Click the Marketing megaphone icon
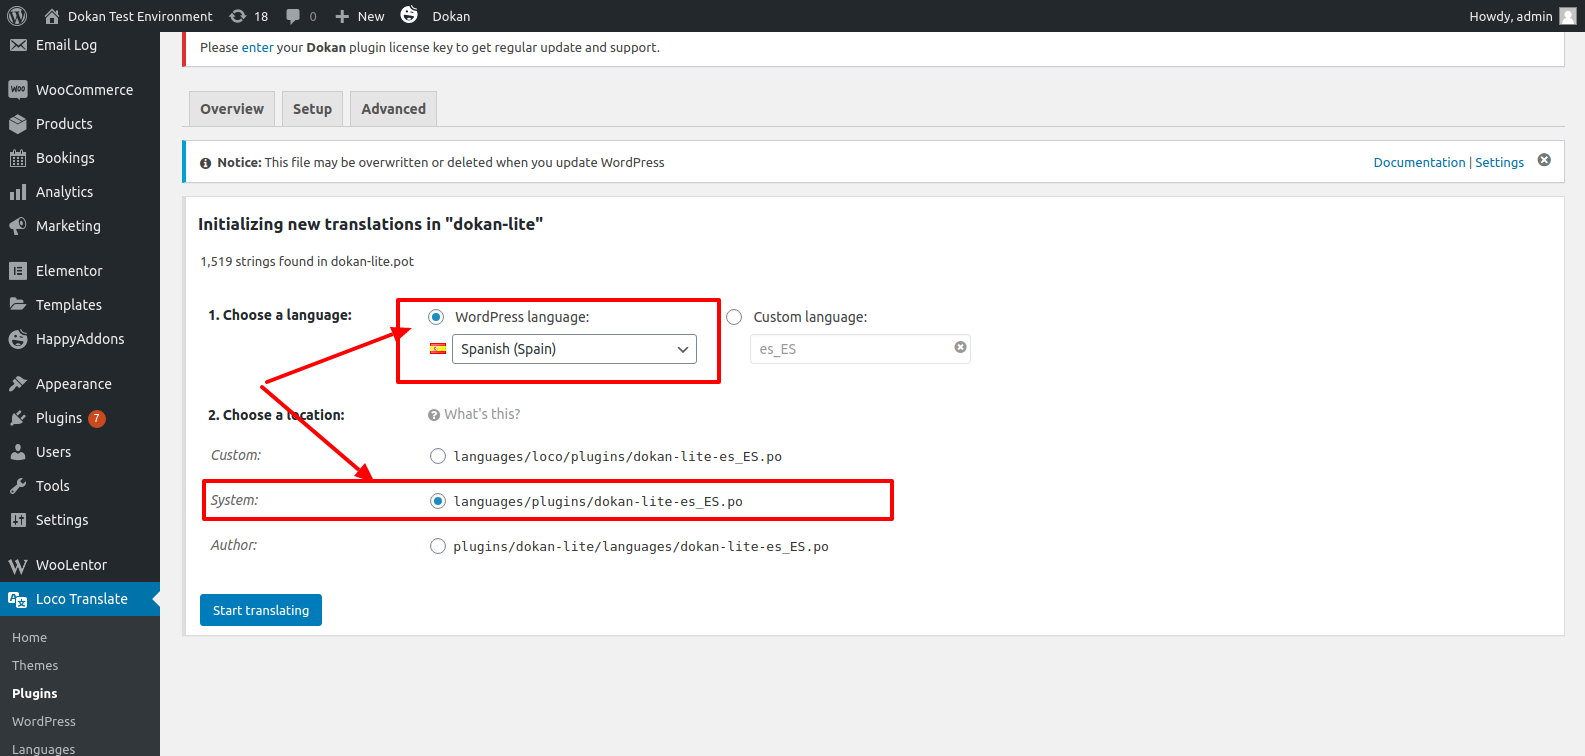Screen dimensions: 1585x756 click(x=18, y=226)
